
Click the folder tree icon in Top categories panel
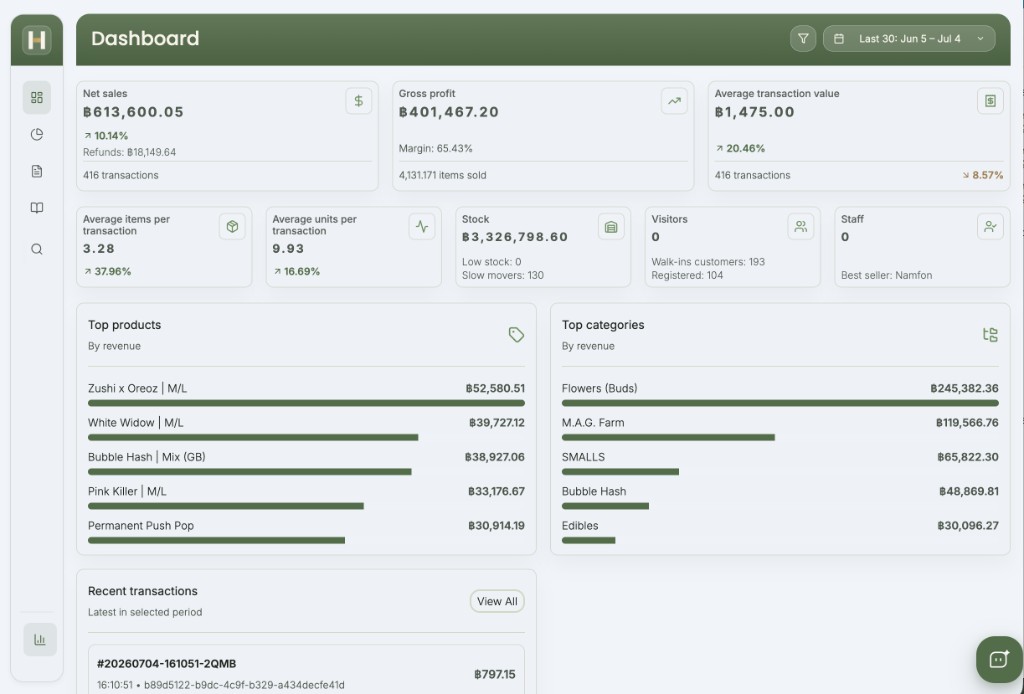(x=990, y=335)
